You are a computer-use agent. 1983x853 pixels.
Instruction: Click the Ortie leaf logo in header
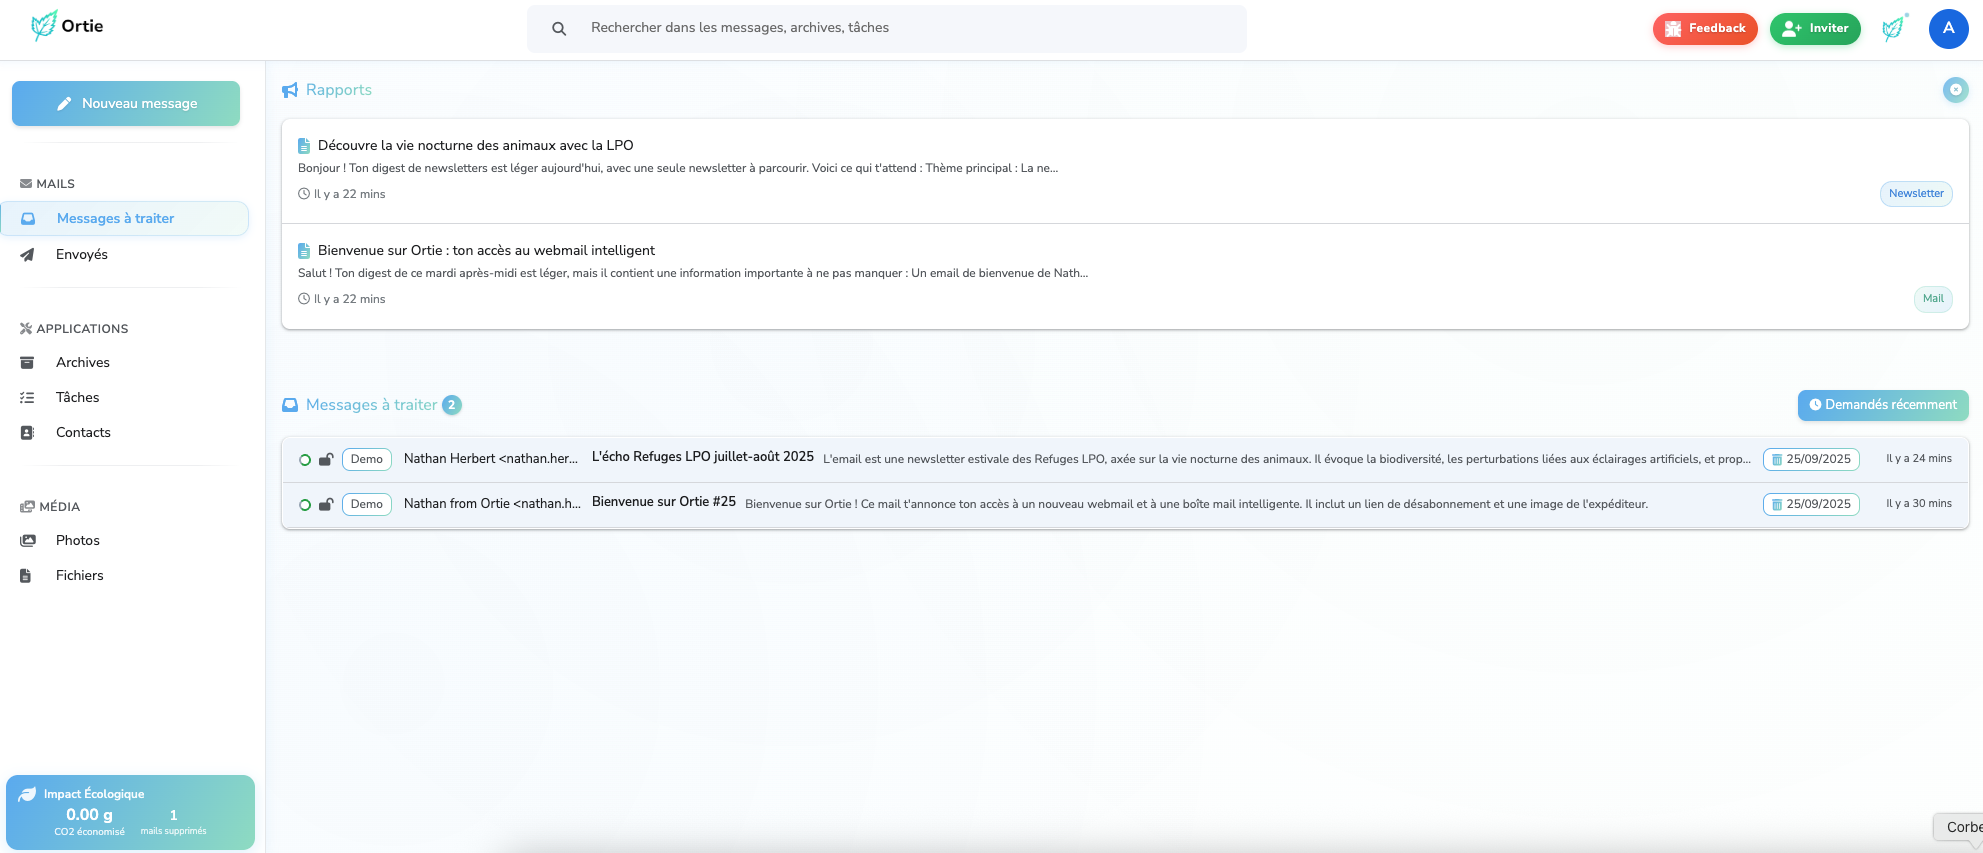[44, 26]
